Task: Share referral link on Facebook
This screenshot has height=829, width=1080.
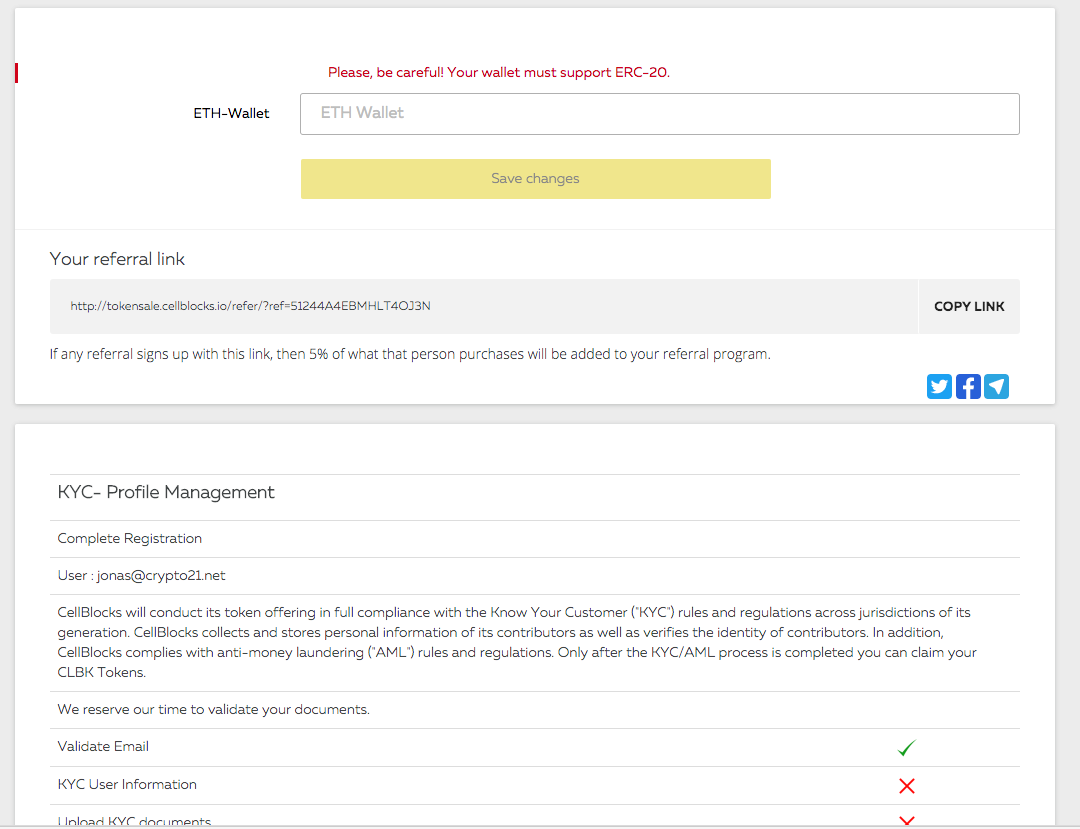Action: point(968,387)
